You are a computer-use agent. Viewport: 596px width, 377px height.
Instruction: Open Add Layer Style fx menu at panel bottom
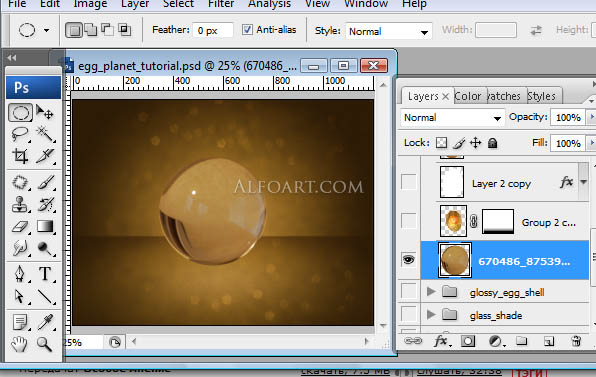(442, 341)
